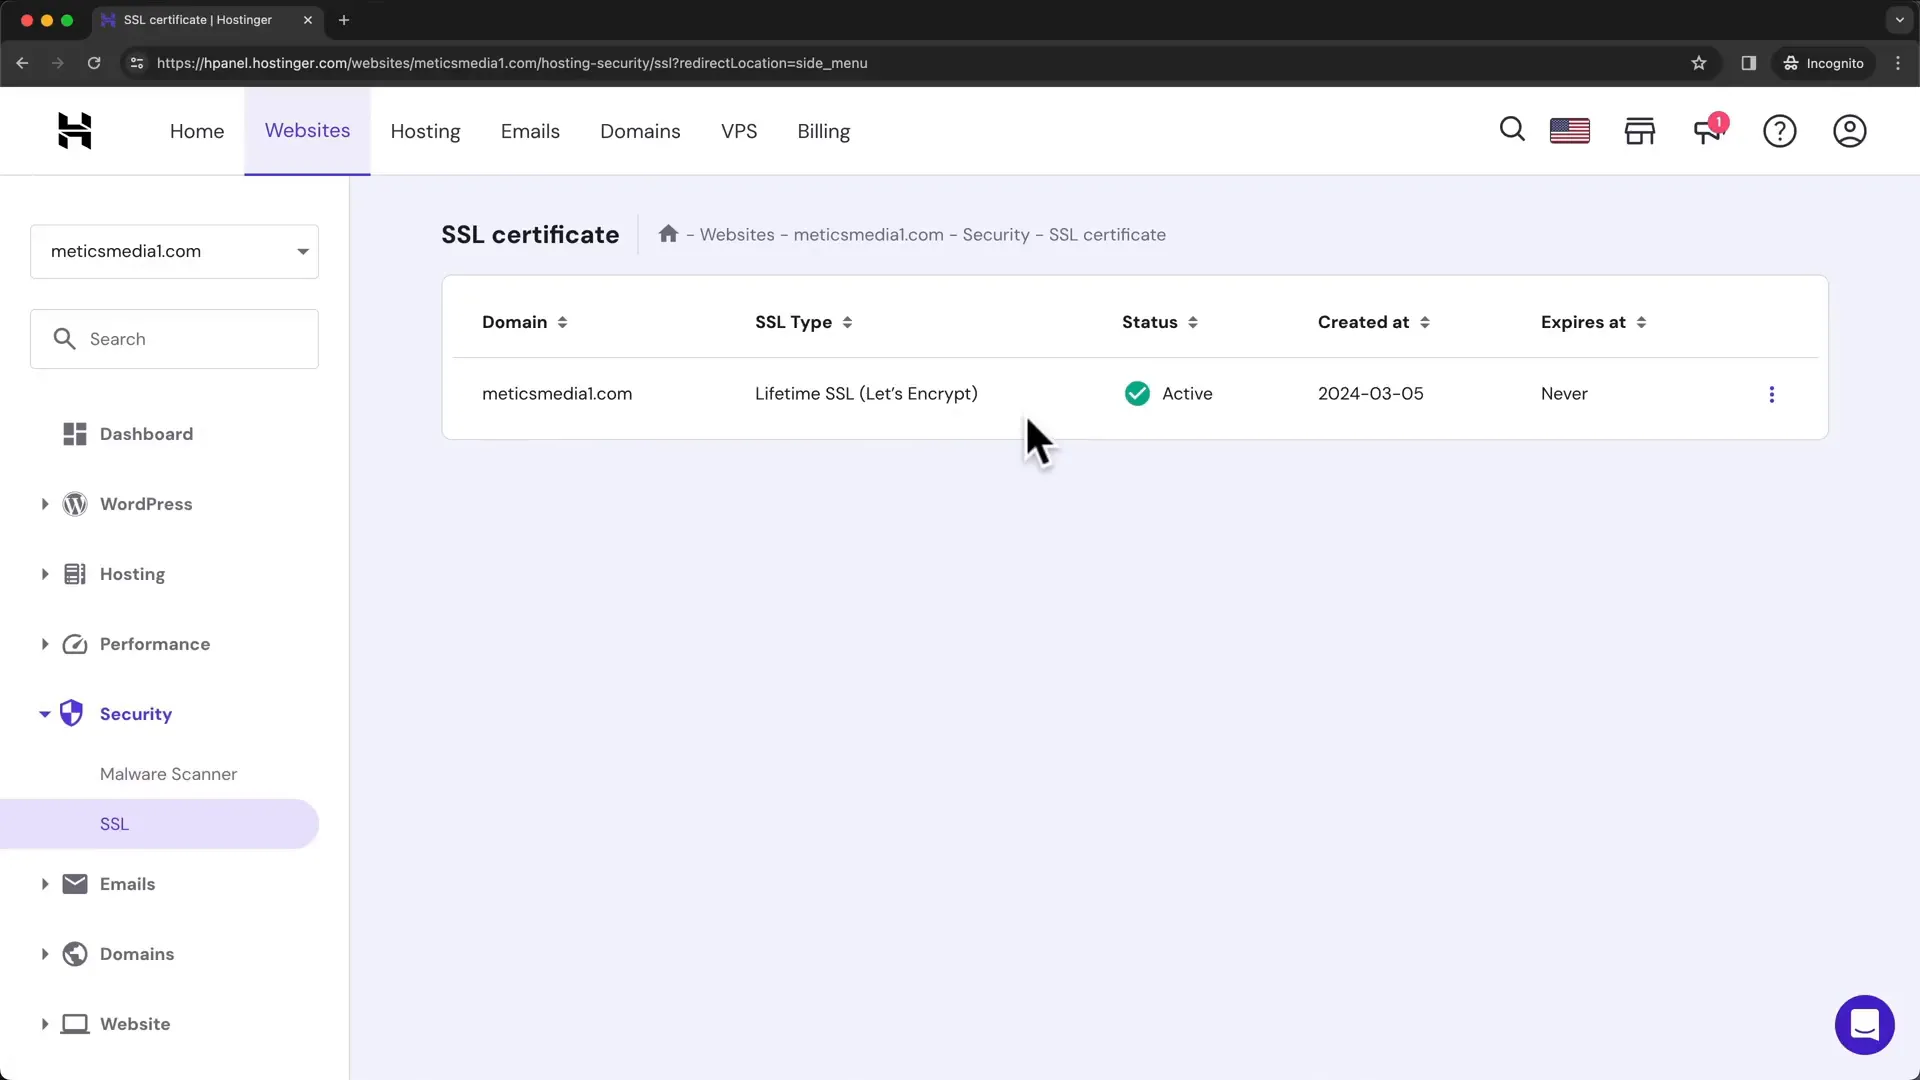The height and width of the screenshot is (1080, 1920).
Task: Click the Website laptop icon in sidebar
Action: (x=75, y=1024)
